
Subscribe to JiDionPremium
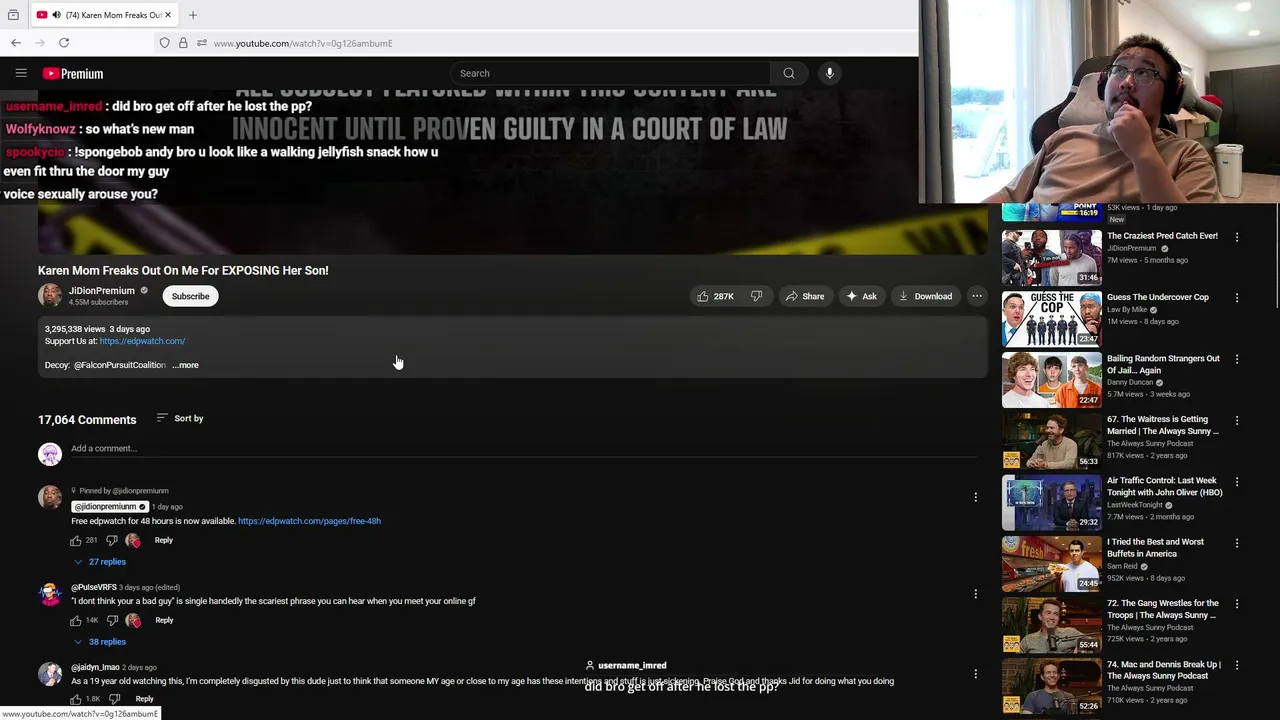click(190, 296)
